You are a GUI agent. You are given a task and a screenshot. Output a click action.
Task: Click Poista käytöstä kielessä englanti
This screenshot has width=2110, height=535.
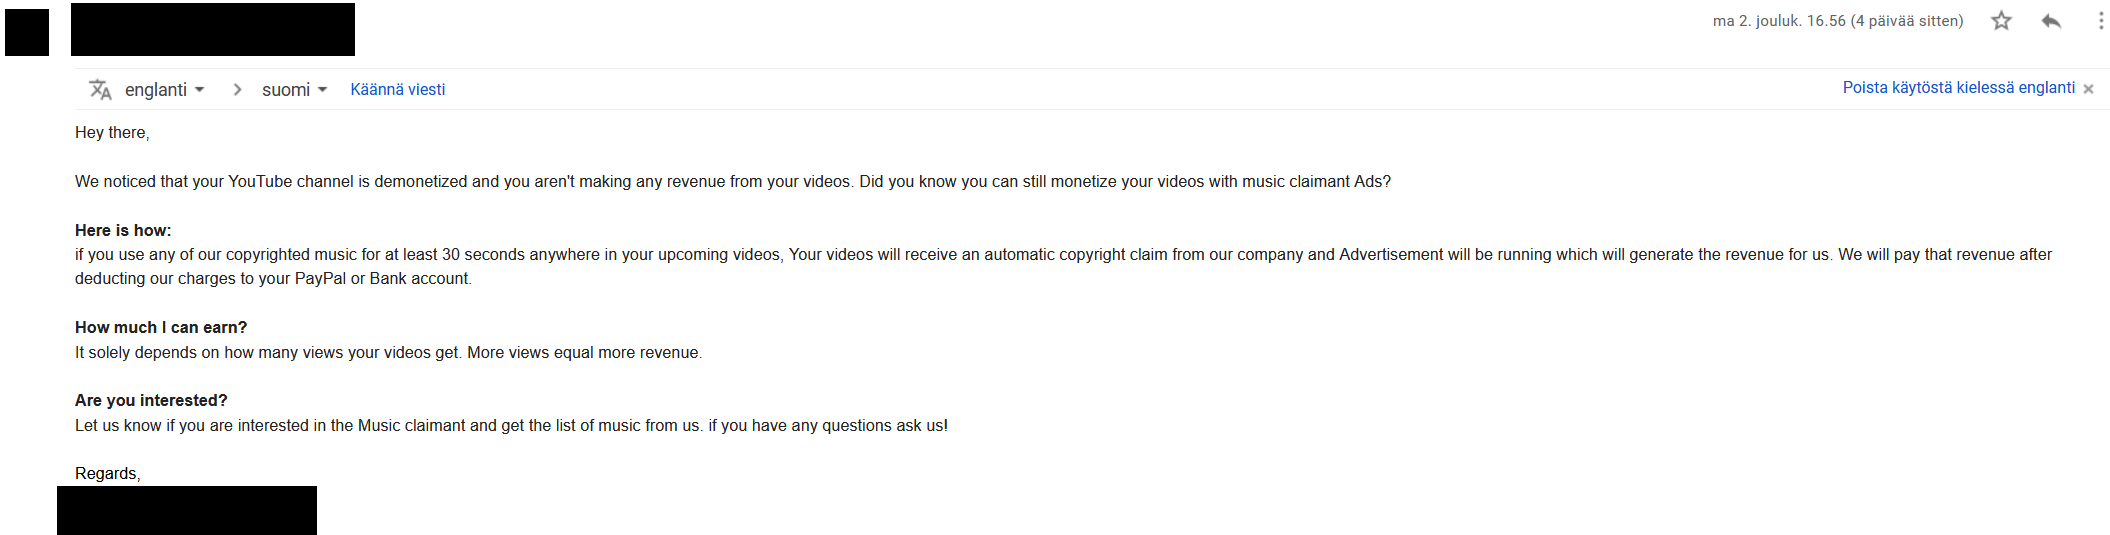tap(1959, 88)
